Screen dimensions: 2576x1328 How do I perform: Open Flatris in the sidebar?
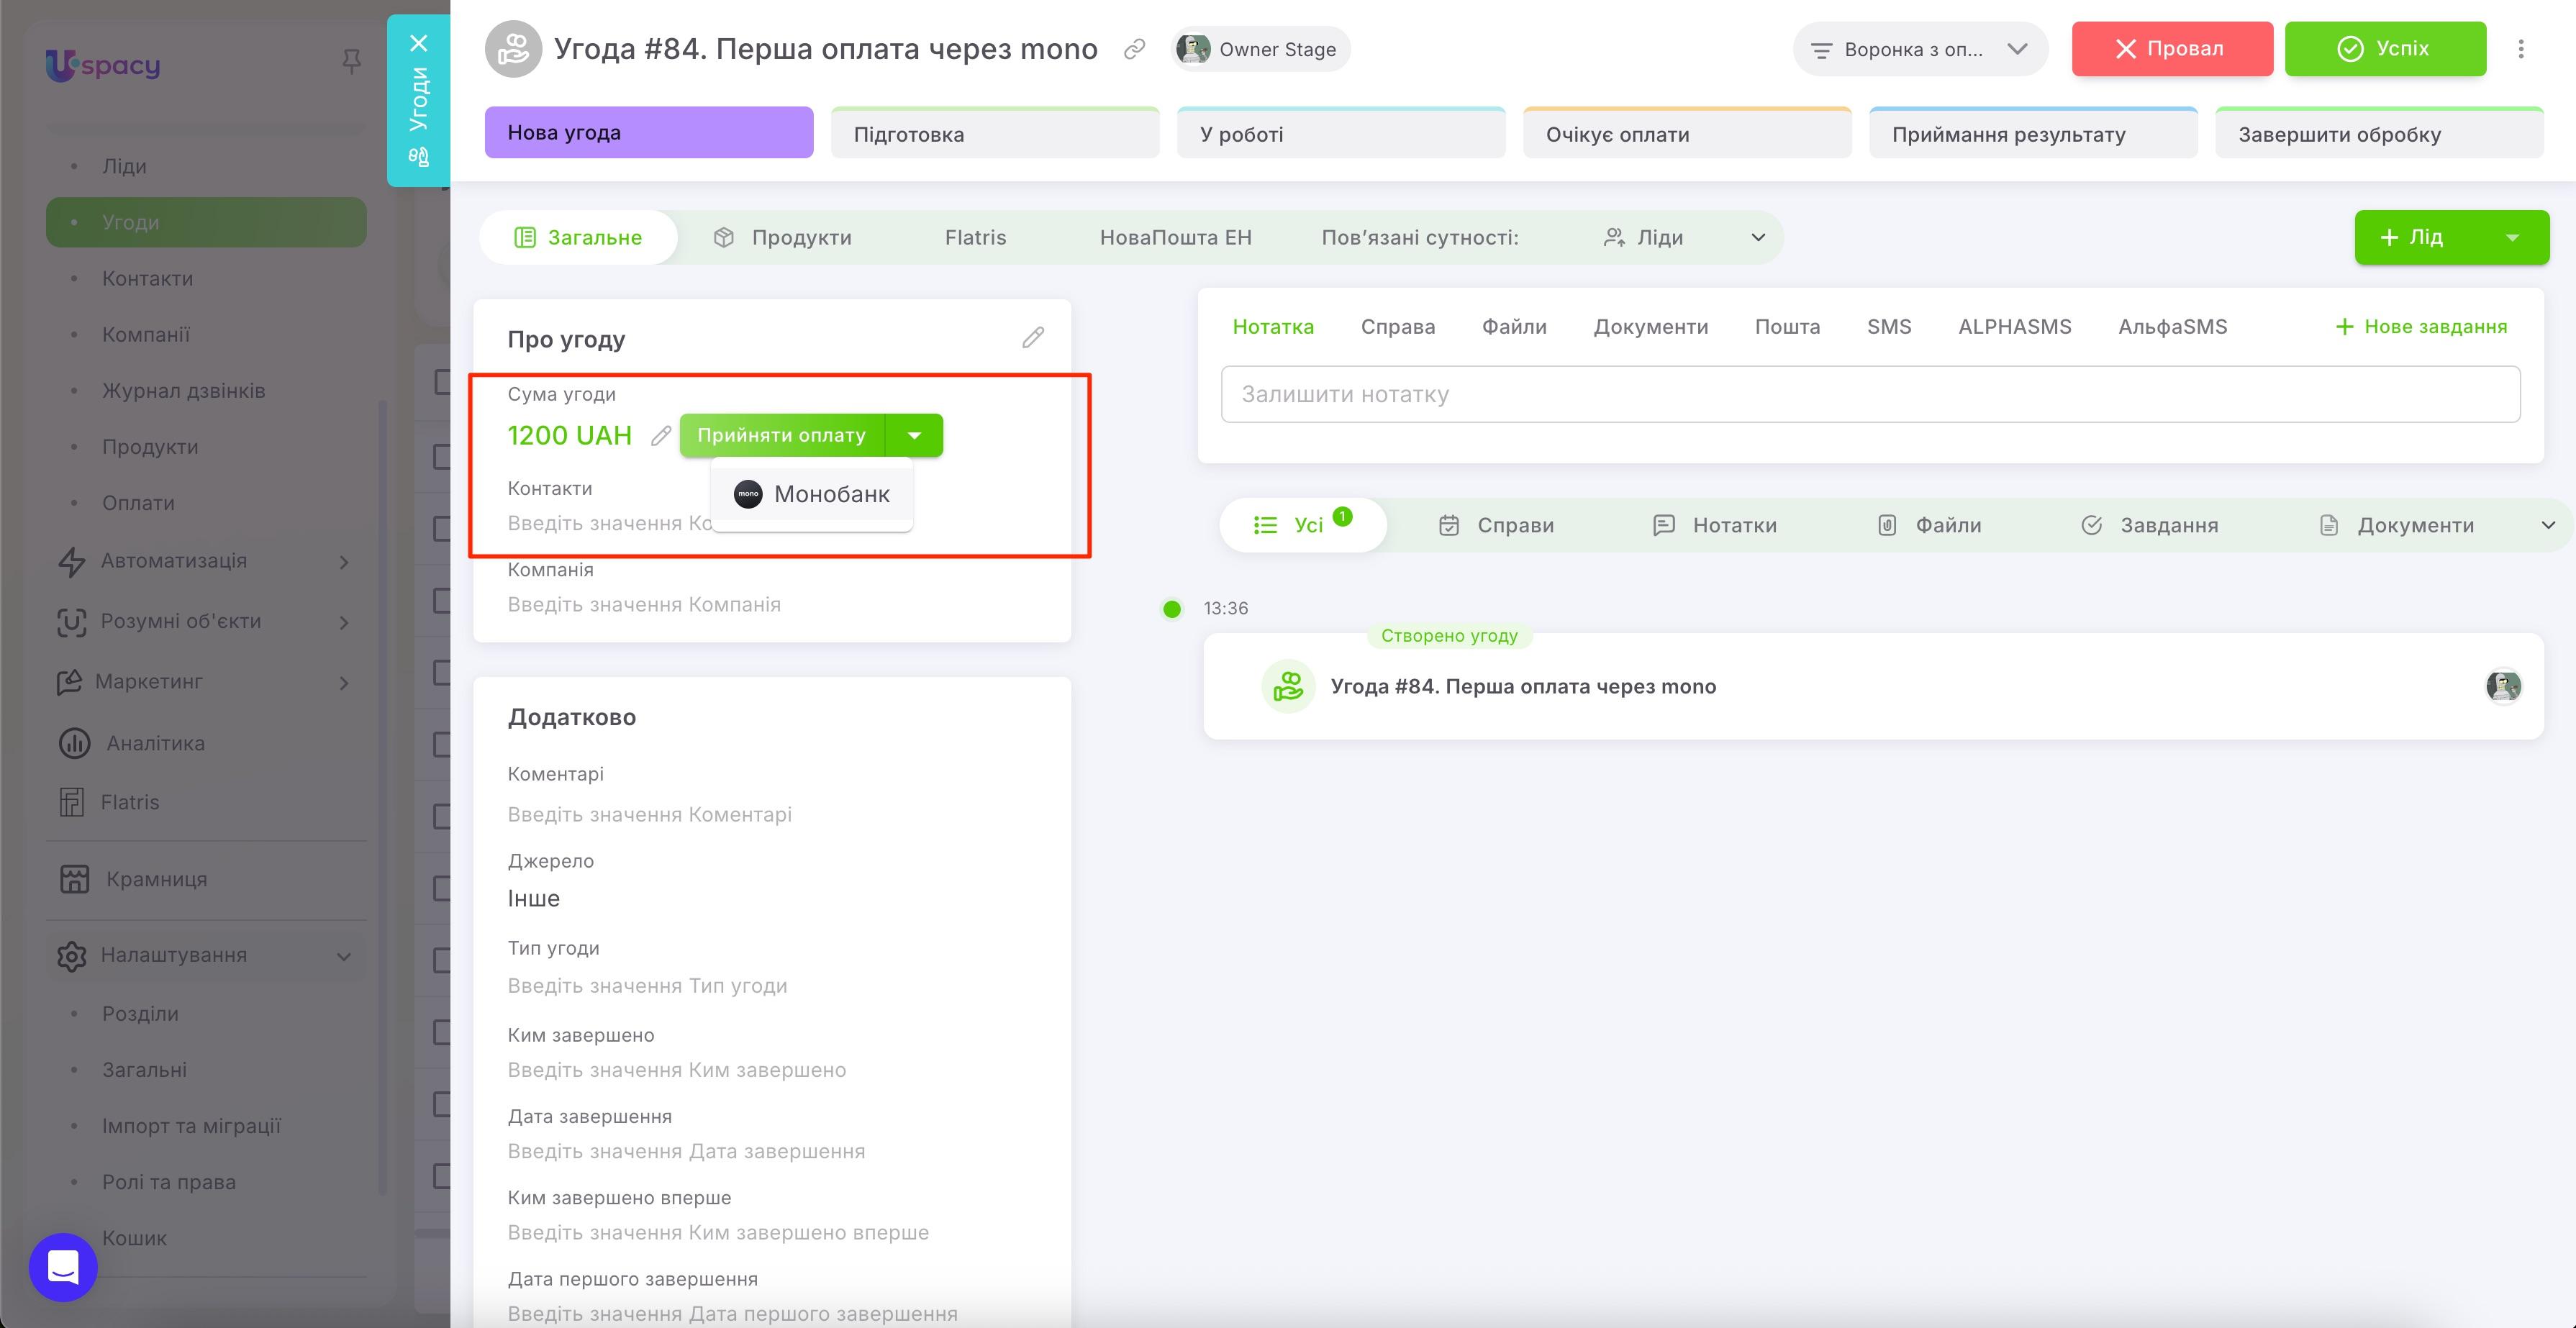[x=129, y=802]
